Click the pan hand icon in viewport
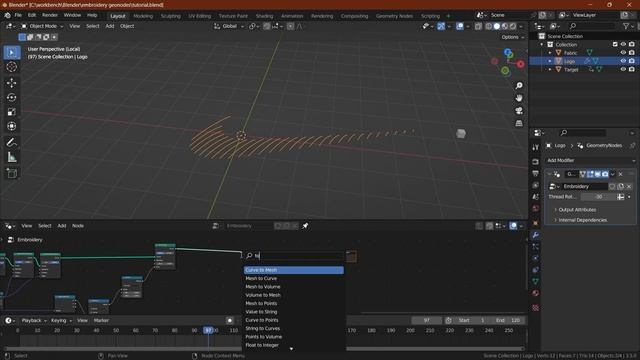The height and width of the screenshot is (360, 640). [519, 98]
